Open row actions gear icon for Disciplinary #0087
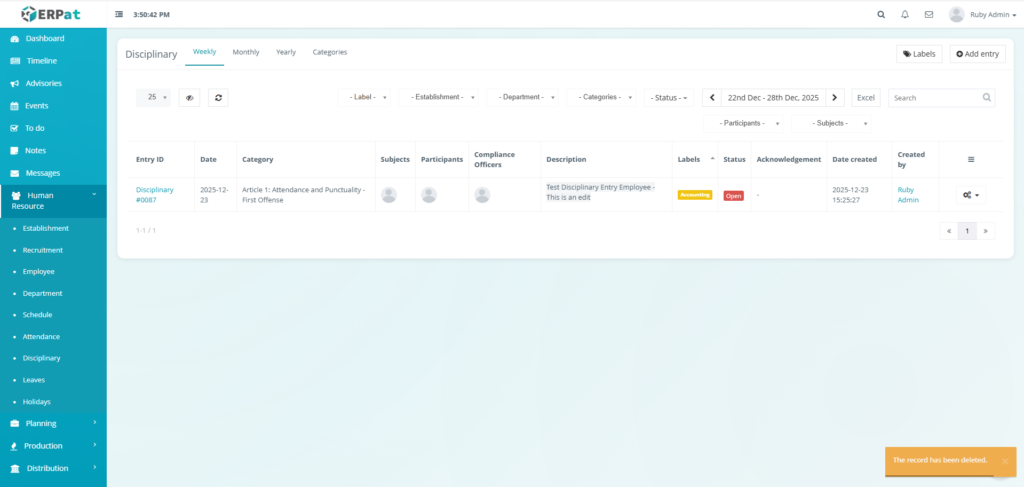The image size is (1024, 487). [971, 195]
